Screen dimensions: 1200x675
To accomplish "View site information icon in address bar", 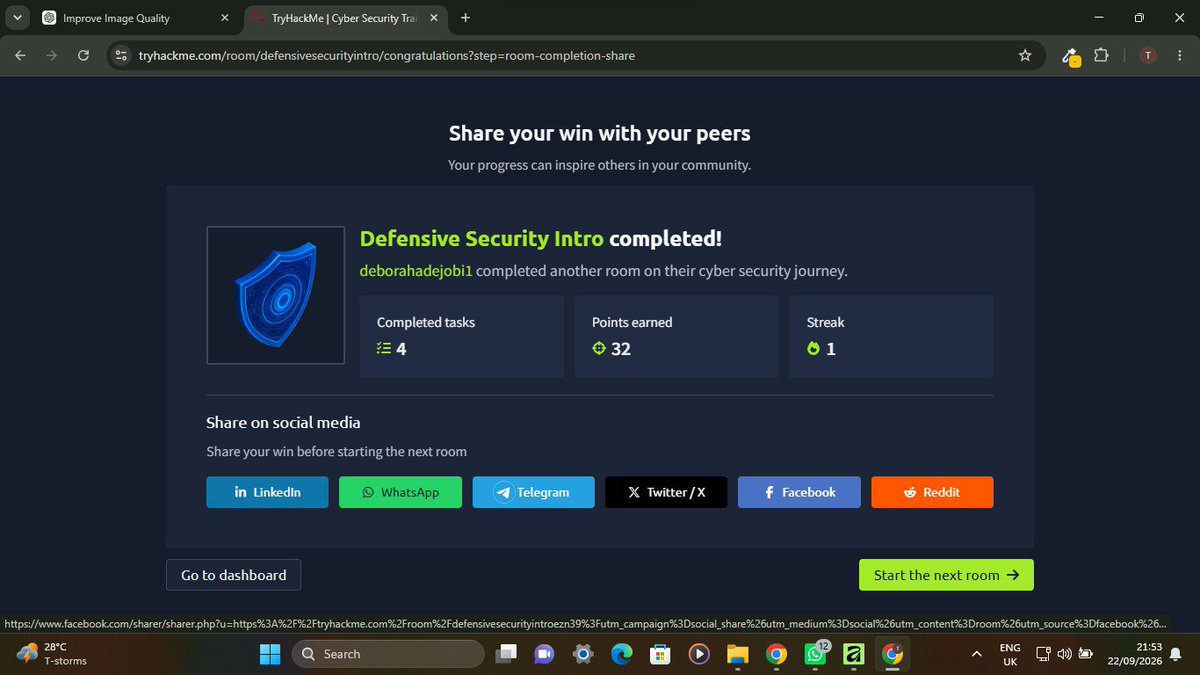I will pos(122,56).
